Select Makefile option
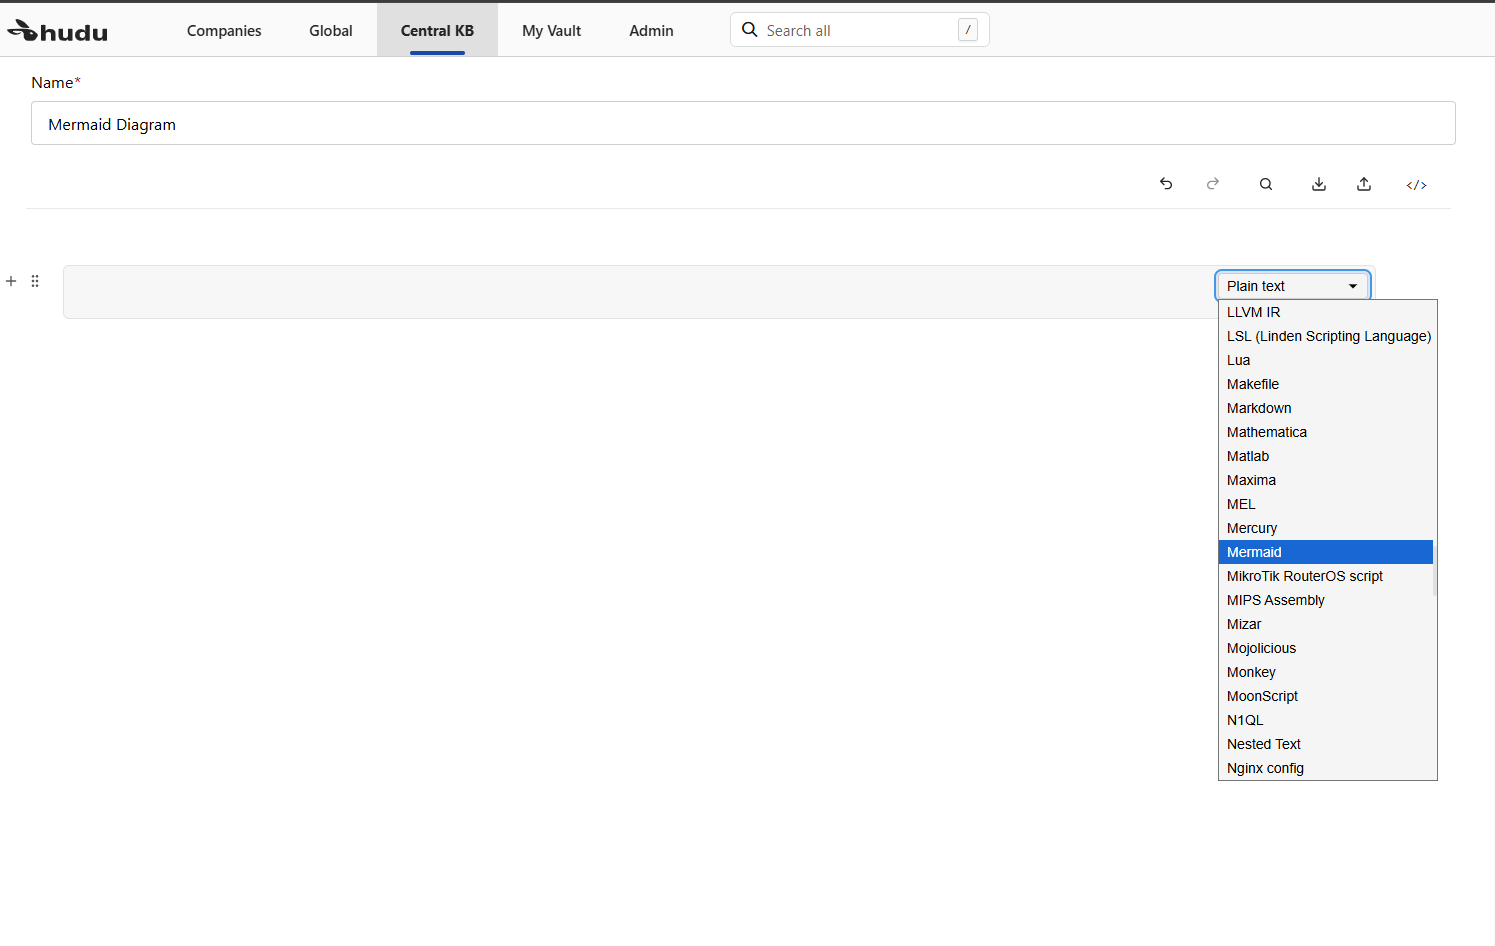The height and width of the screenshot is (946, 1495). 1326,384
